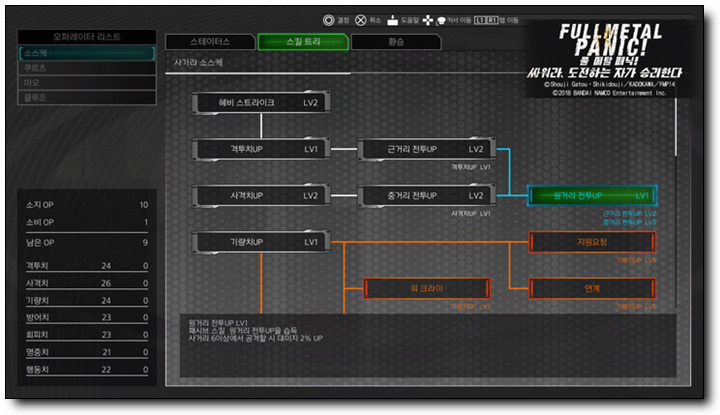Click the locked 워 크라이 skill node
720x415 pixels.
click(x=427, y=288)
